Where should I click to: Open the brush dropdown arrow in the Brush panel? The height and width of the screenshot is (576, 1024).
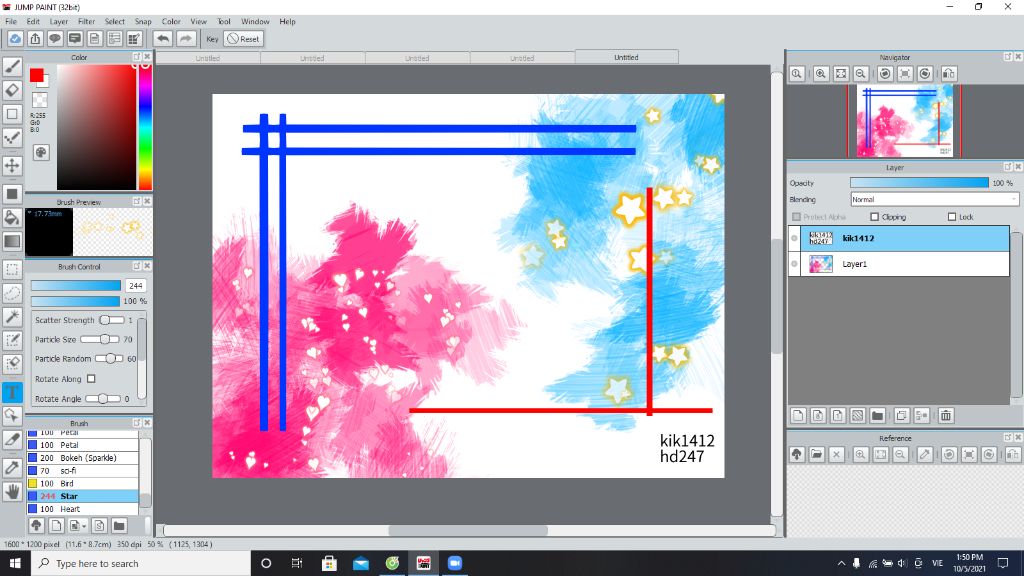pos(84,526)
